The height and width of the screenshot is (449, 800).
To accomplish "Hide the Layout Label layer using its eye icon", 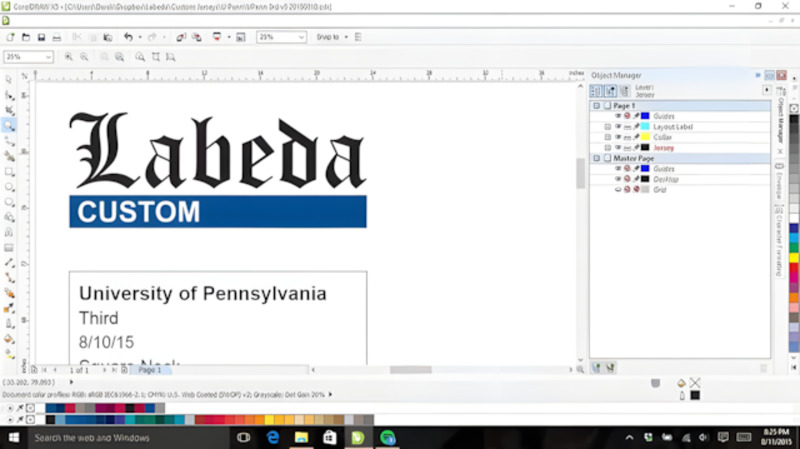I will (618, 127).
